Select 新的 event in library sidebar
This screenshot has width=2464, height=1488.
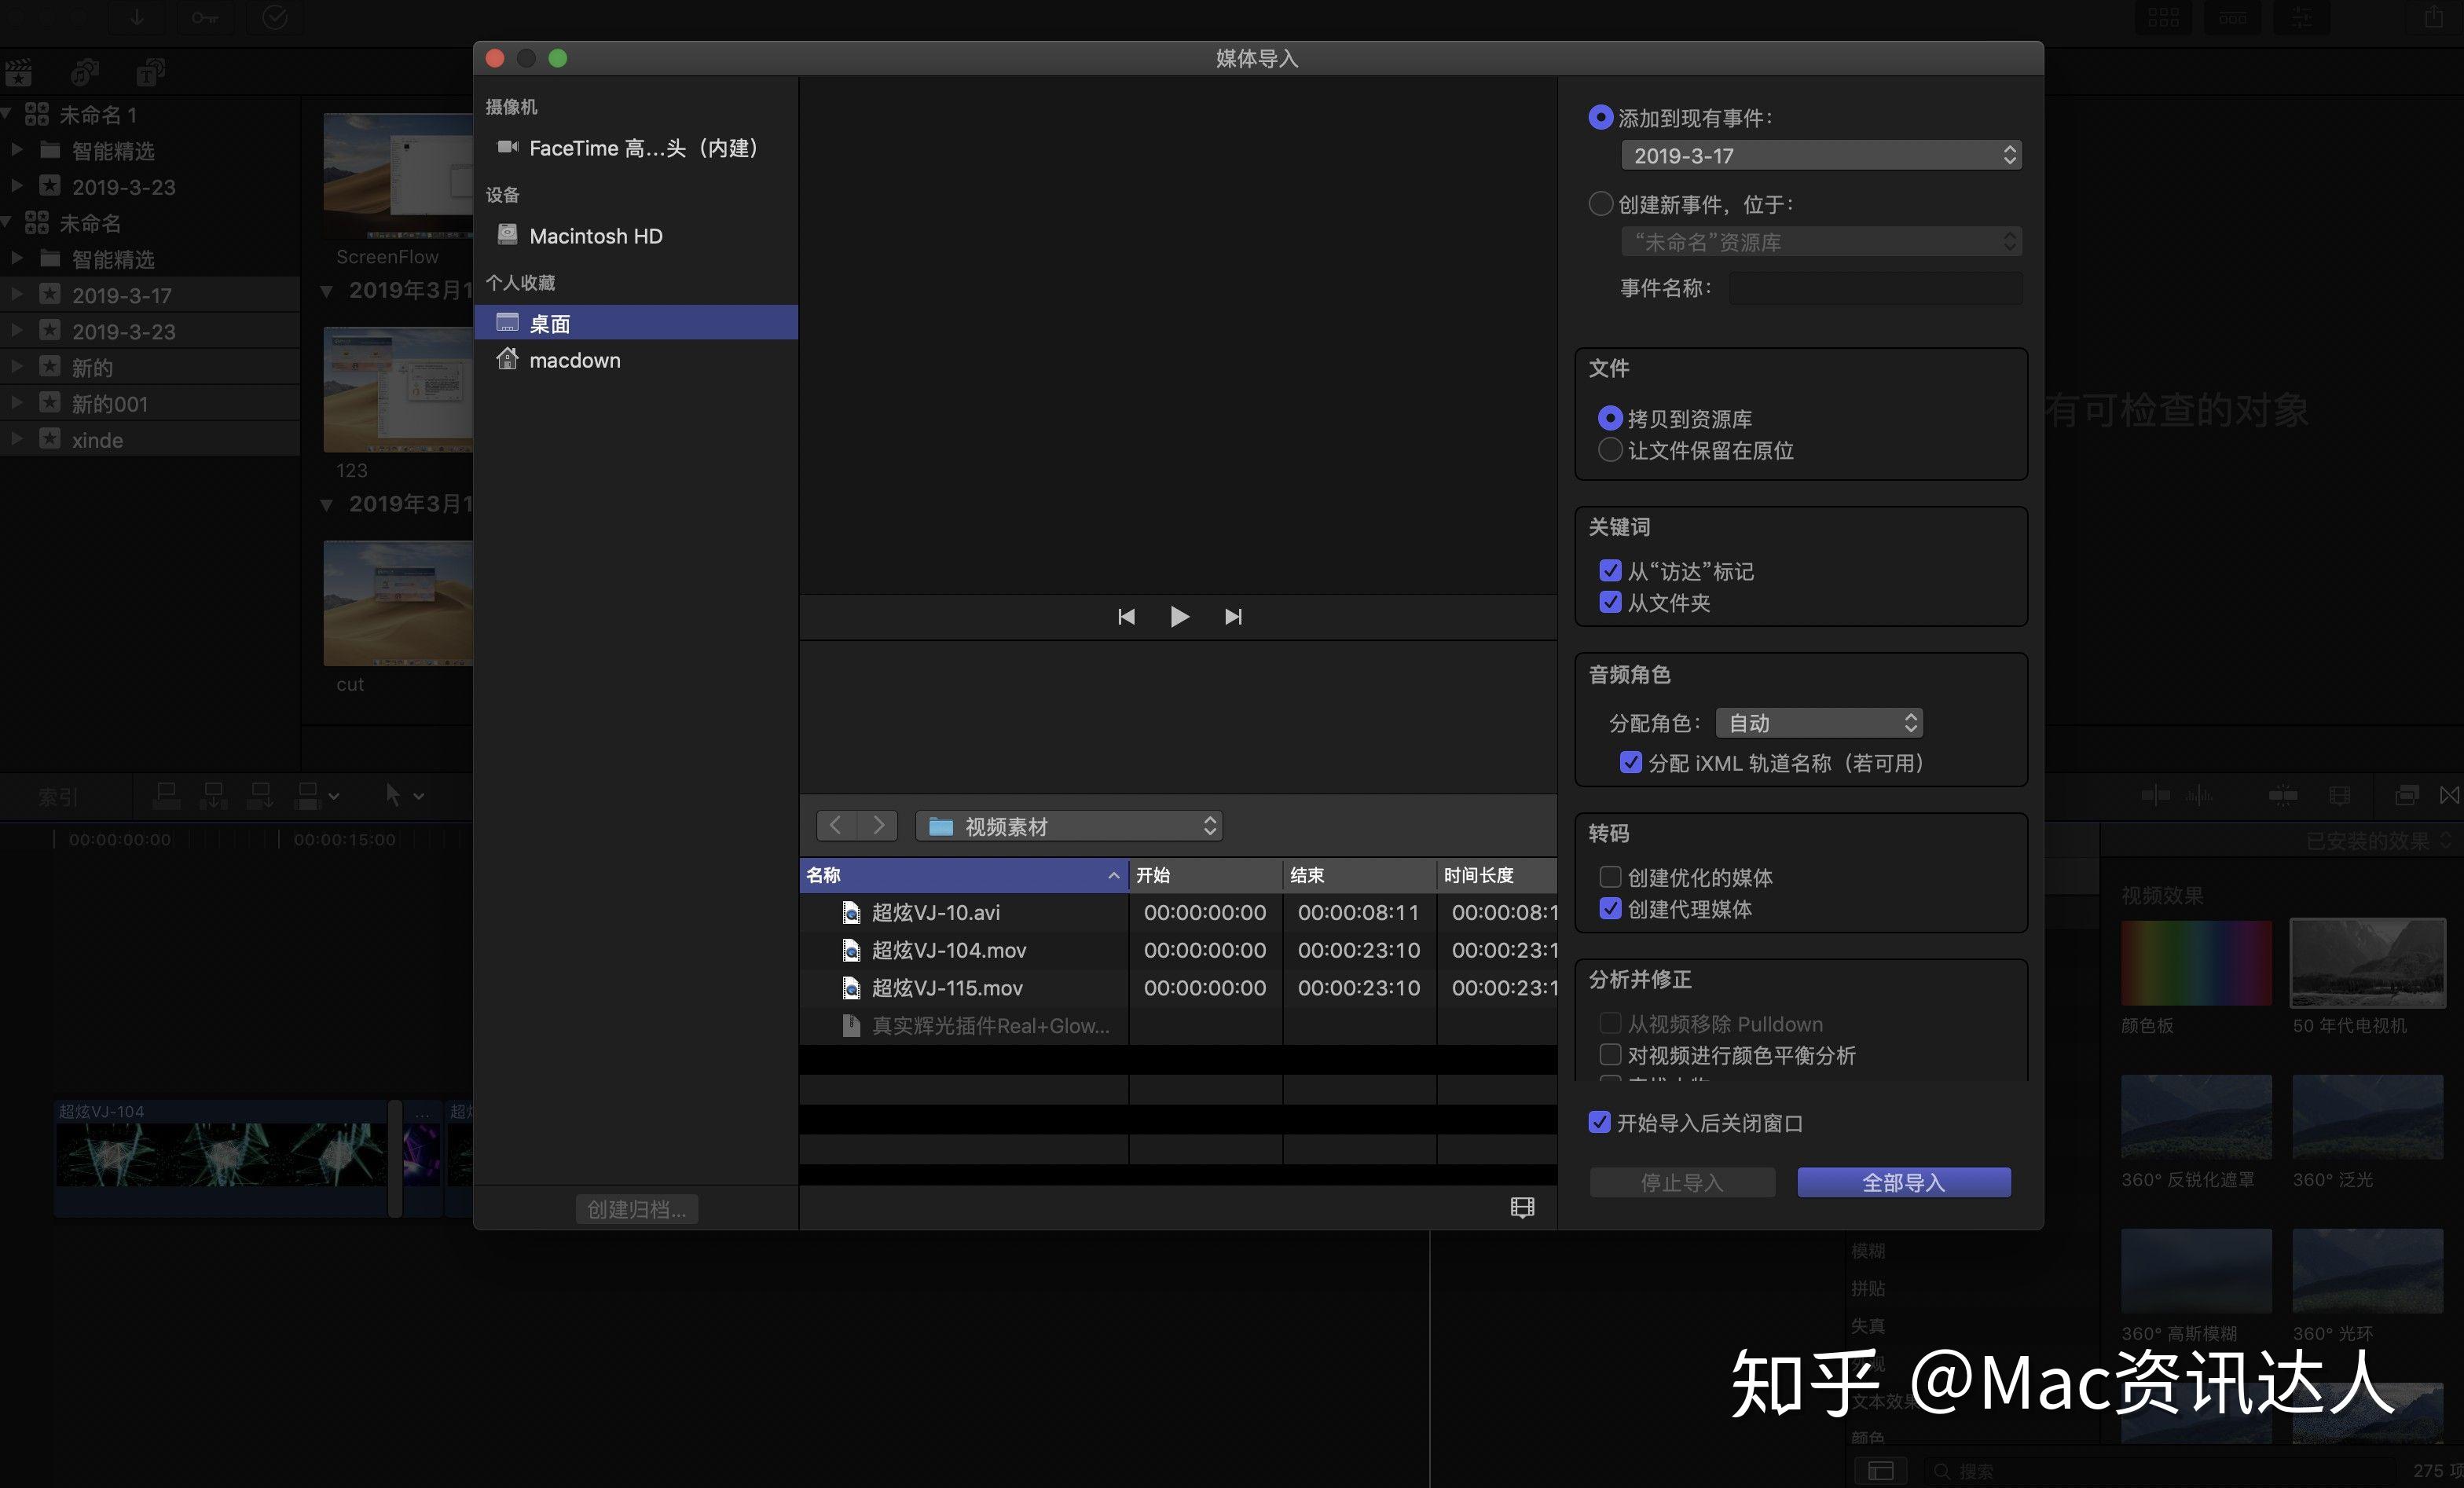click(150, 367)
